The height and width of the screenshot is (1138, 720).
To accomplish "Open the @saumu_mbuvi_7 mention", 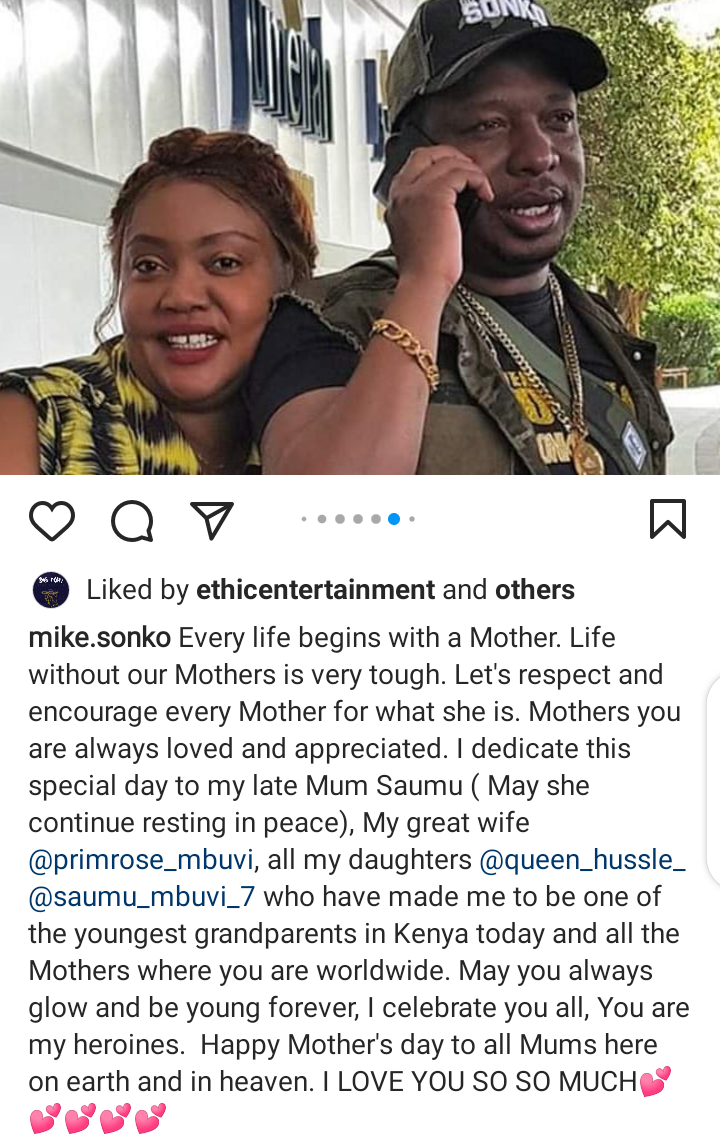I will pos(142,897).
